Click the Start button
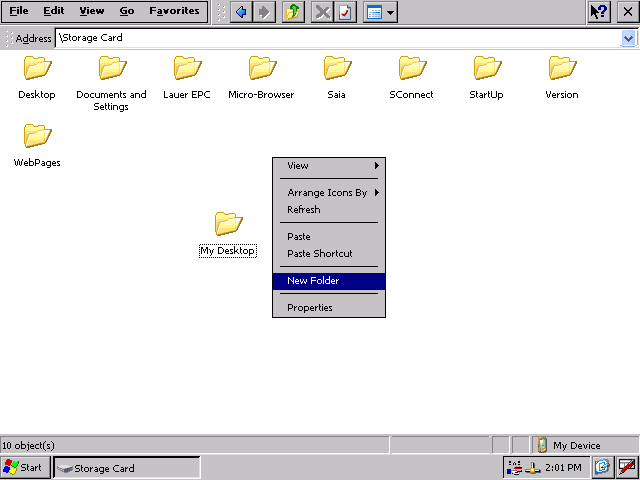This screenshot has height=480, width=640. [25, 467]
